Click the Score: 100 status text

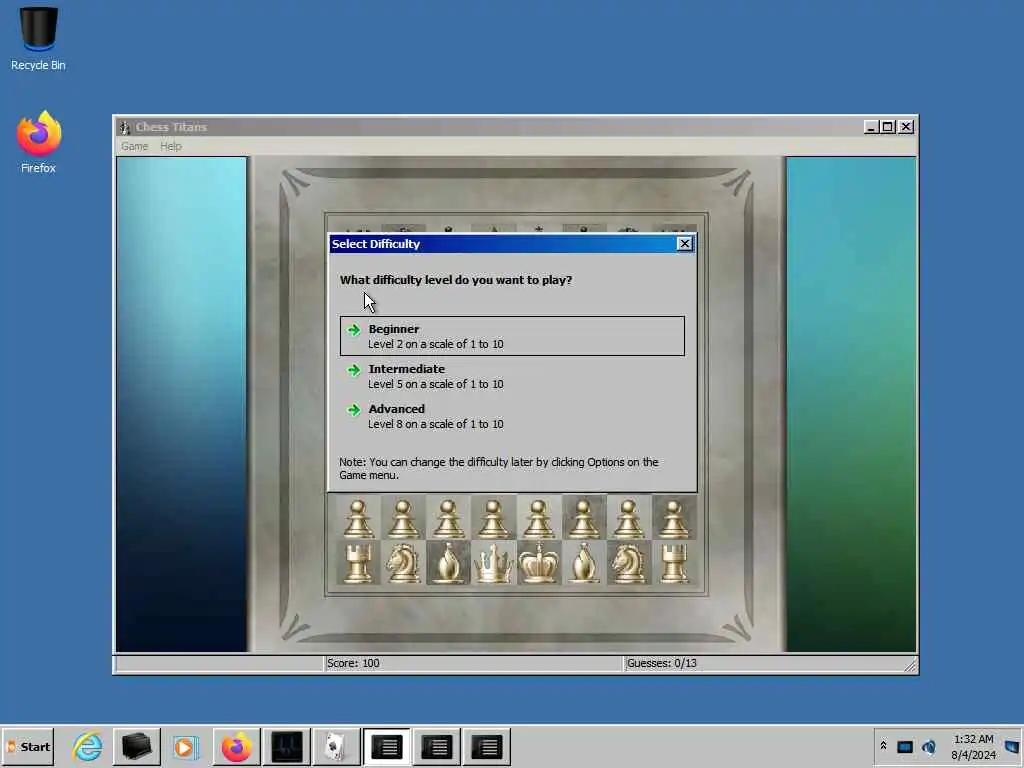click(353, 664)
